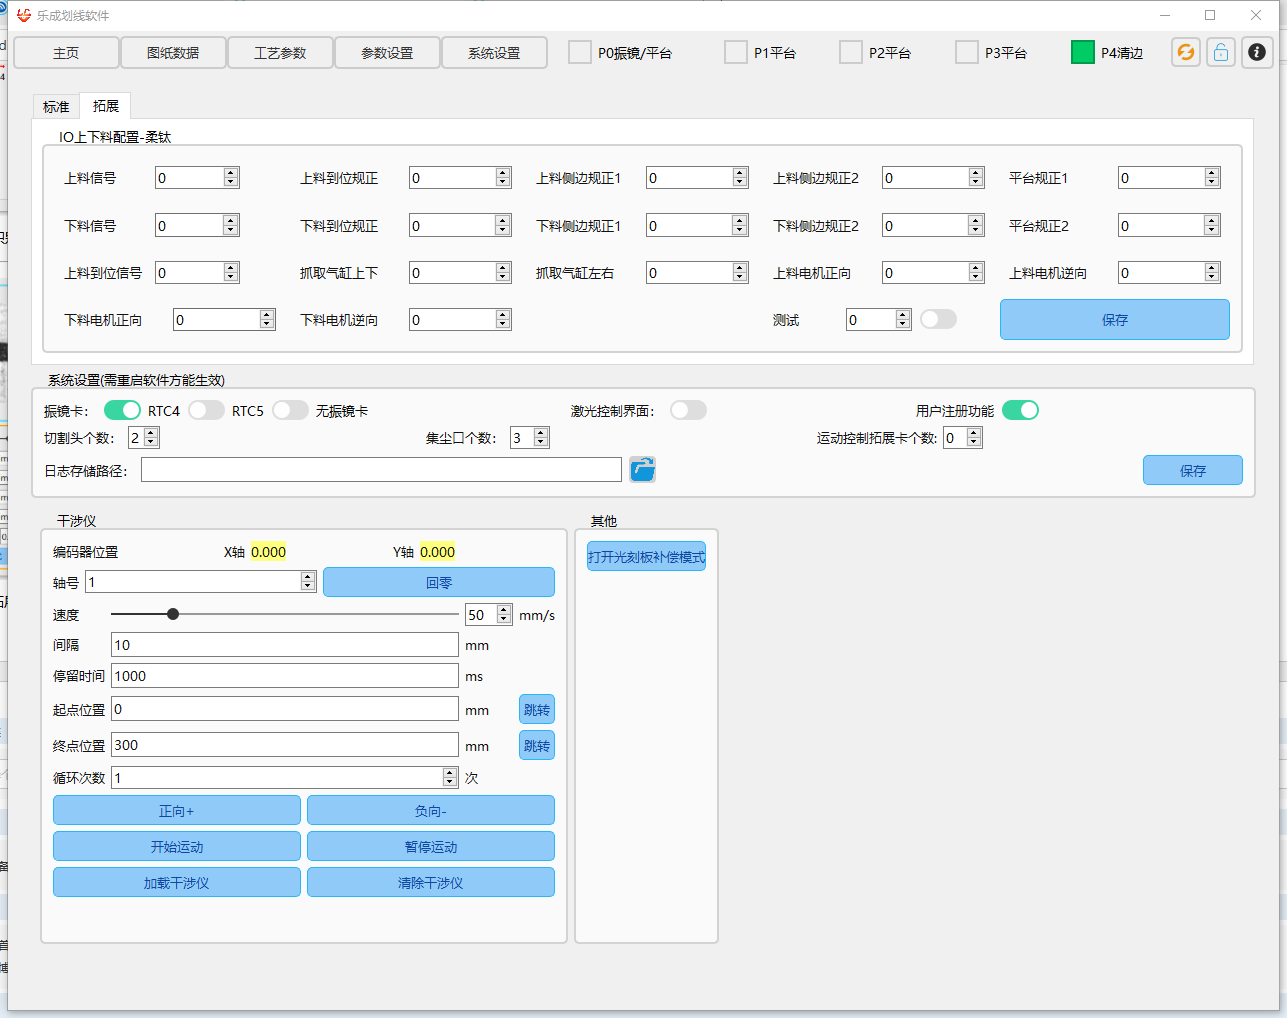Click the 上料信号 spinbox arrows
1287x1018 pixels.
[231, 177]
